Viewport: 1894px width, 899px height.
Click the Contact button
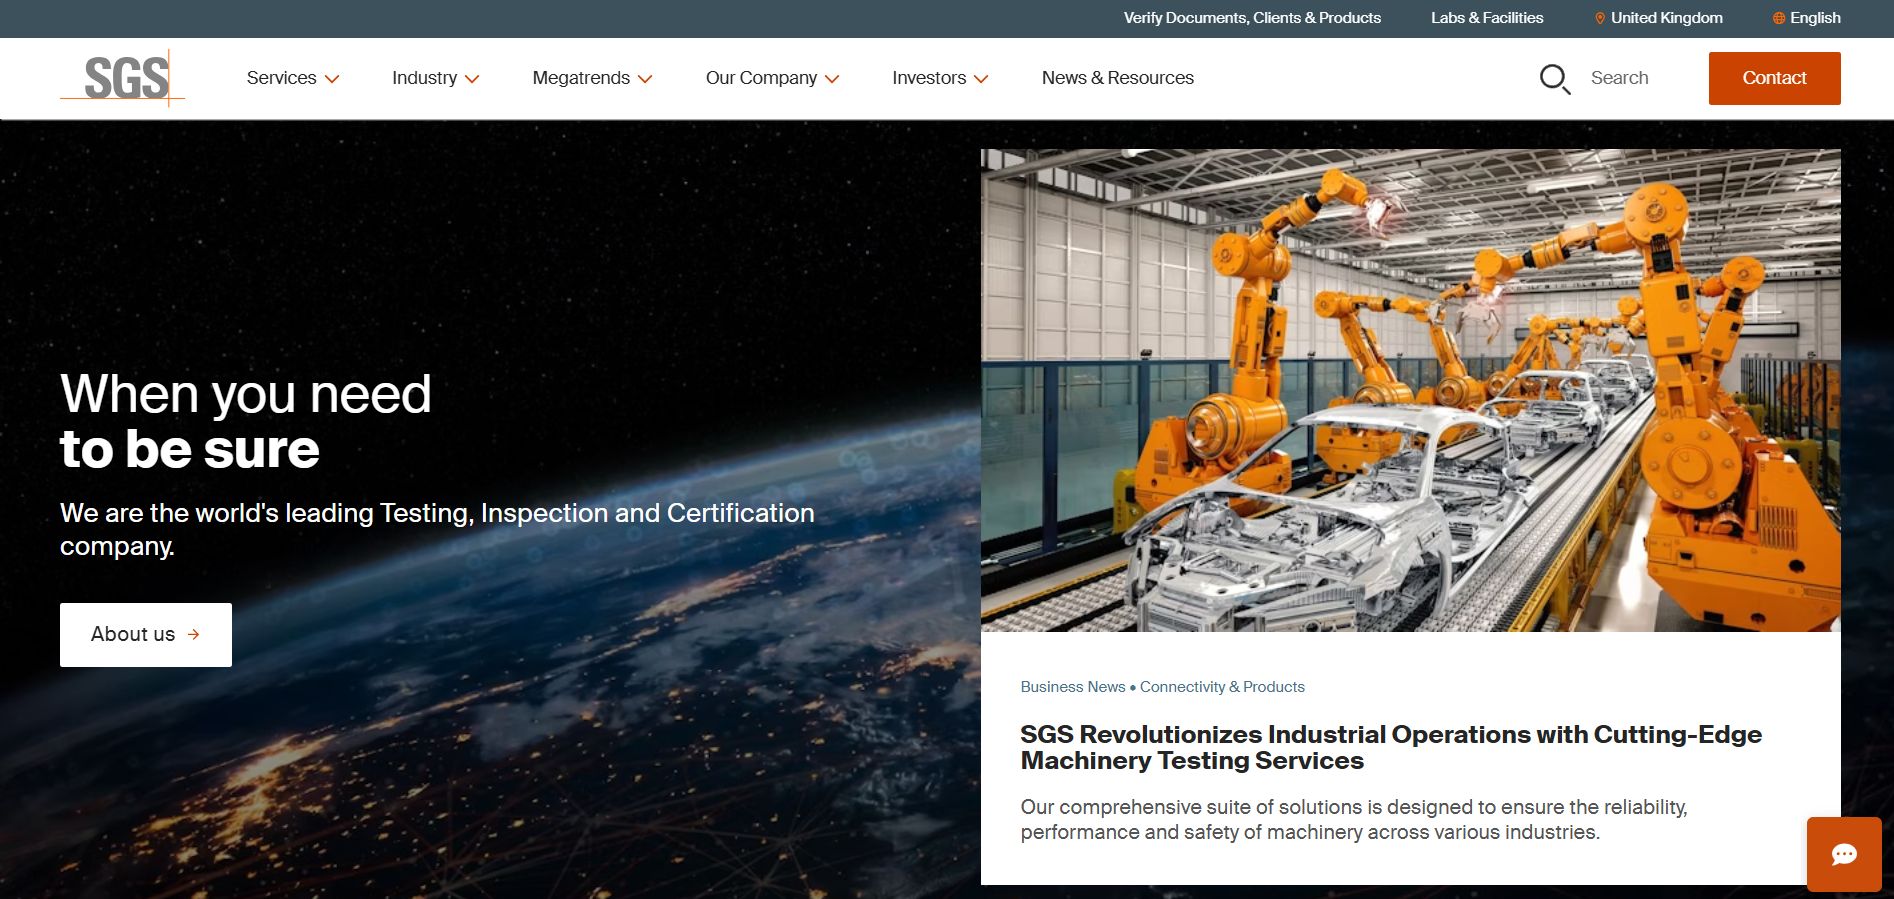pyautogui.click(x=1774, y=78)
